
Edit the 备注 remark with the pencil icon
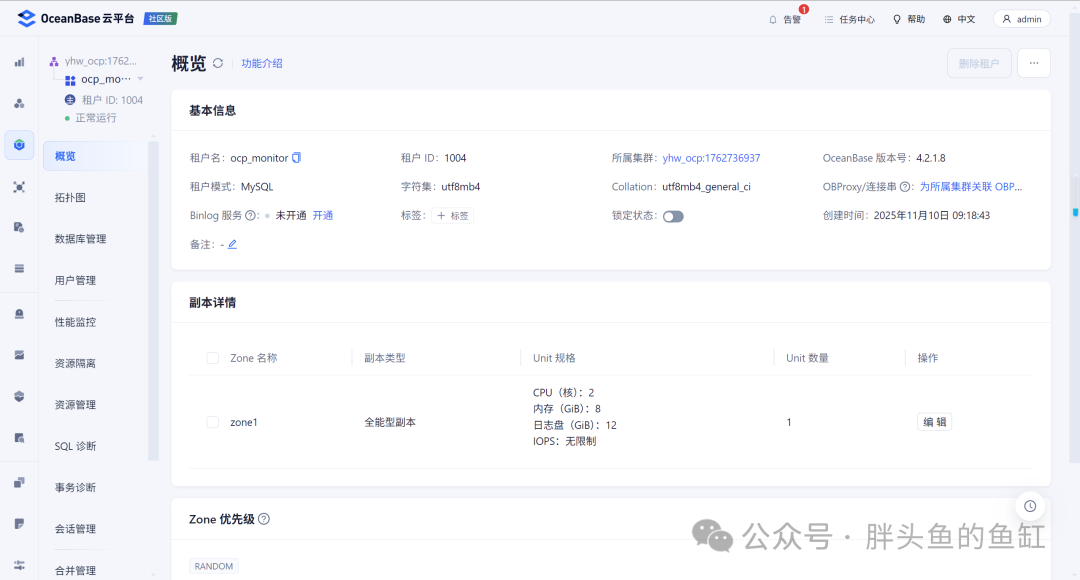(x=233, y=244)
